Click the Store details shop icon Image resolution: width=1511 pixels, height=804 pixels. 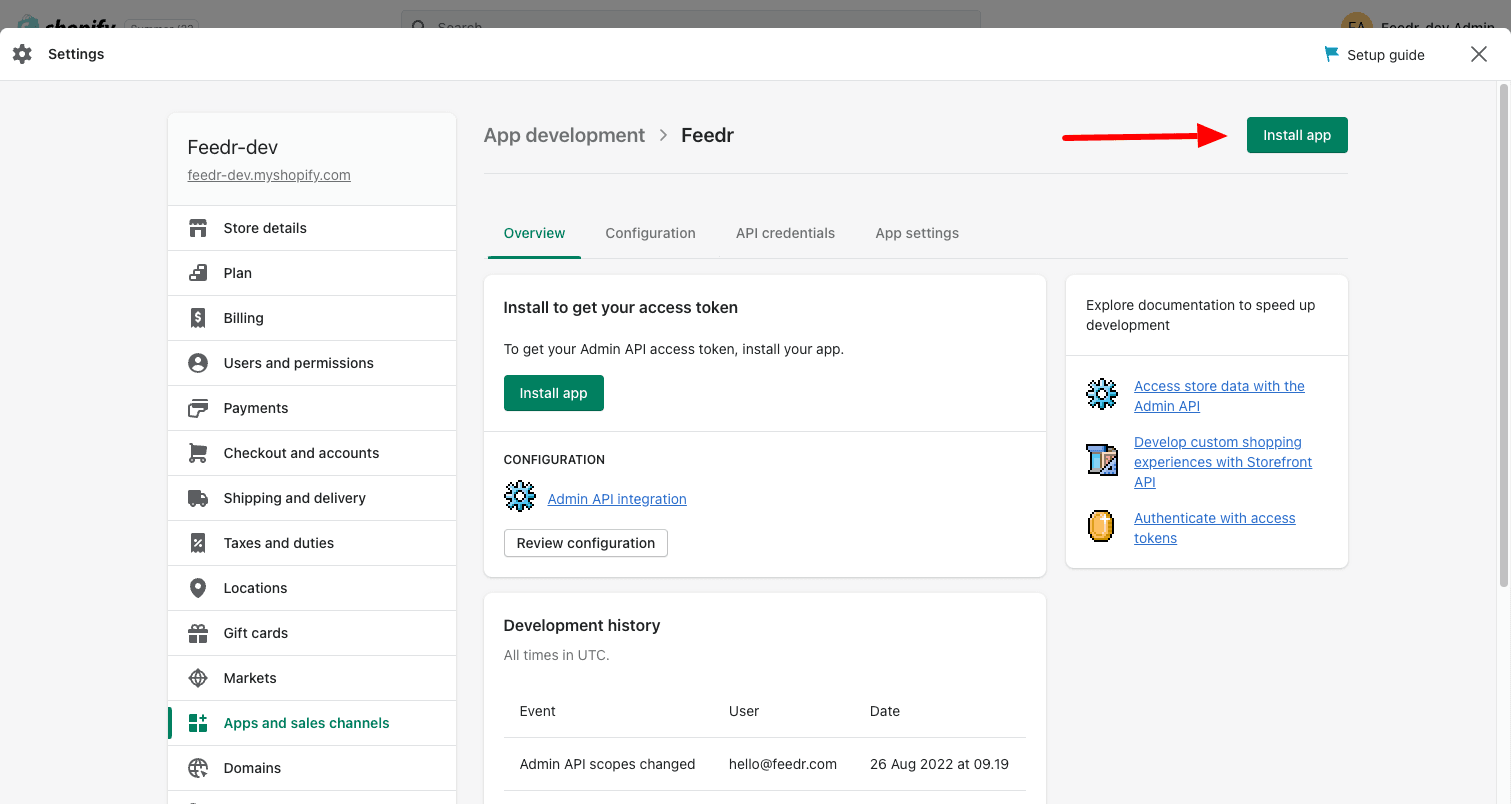198,228
